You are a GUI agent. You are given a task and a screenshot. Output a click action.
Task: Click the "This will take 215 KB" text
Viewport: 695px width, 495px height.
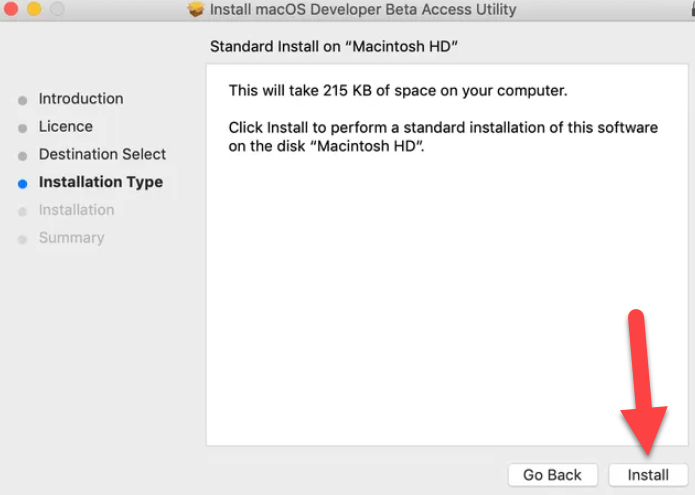[398, 91]
